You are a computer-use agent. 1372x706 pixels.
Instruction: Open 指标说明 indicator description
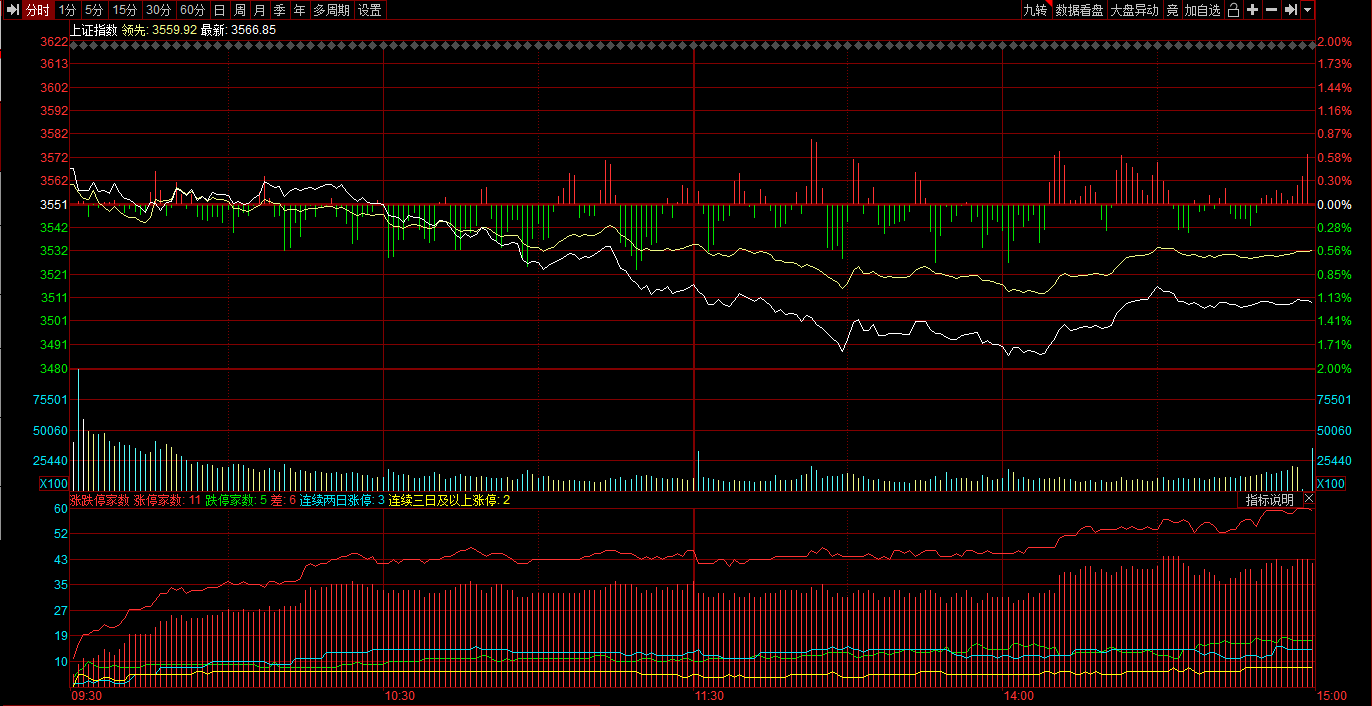point(1269,499)
